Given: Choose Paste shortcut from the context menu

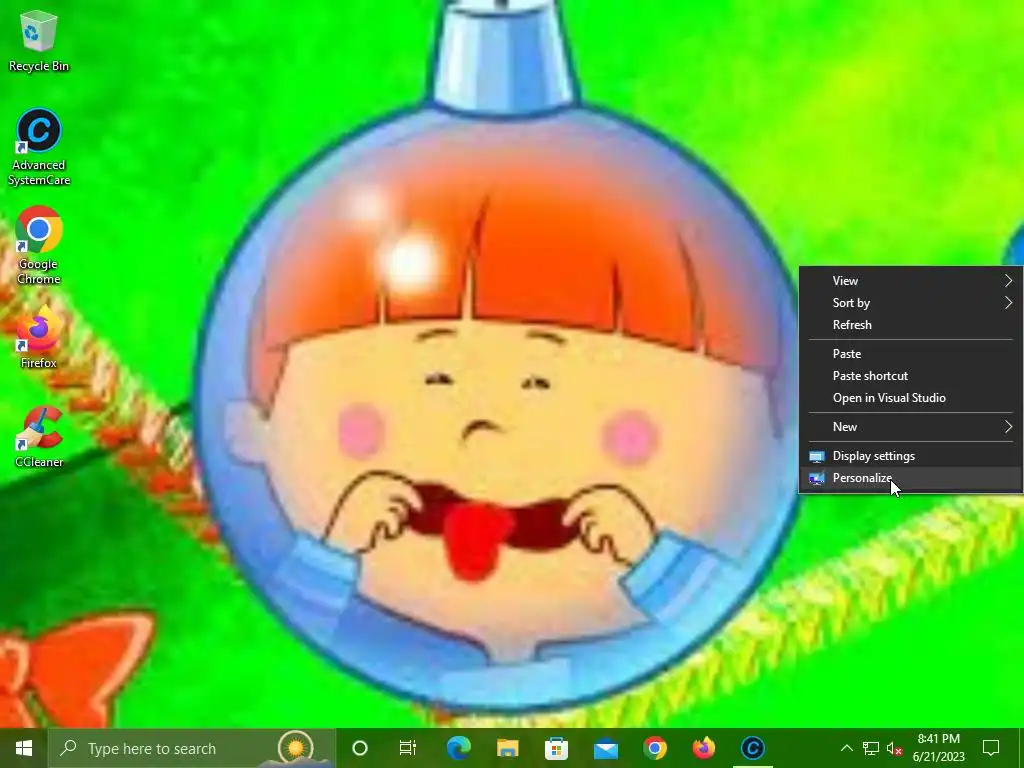Looking at the screenshot, I should click(x=911, y=376).
